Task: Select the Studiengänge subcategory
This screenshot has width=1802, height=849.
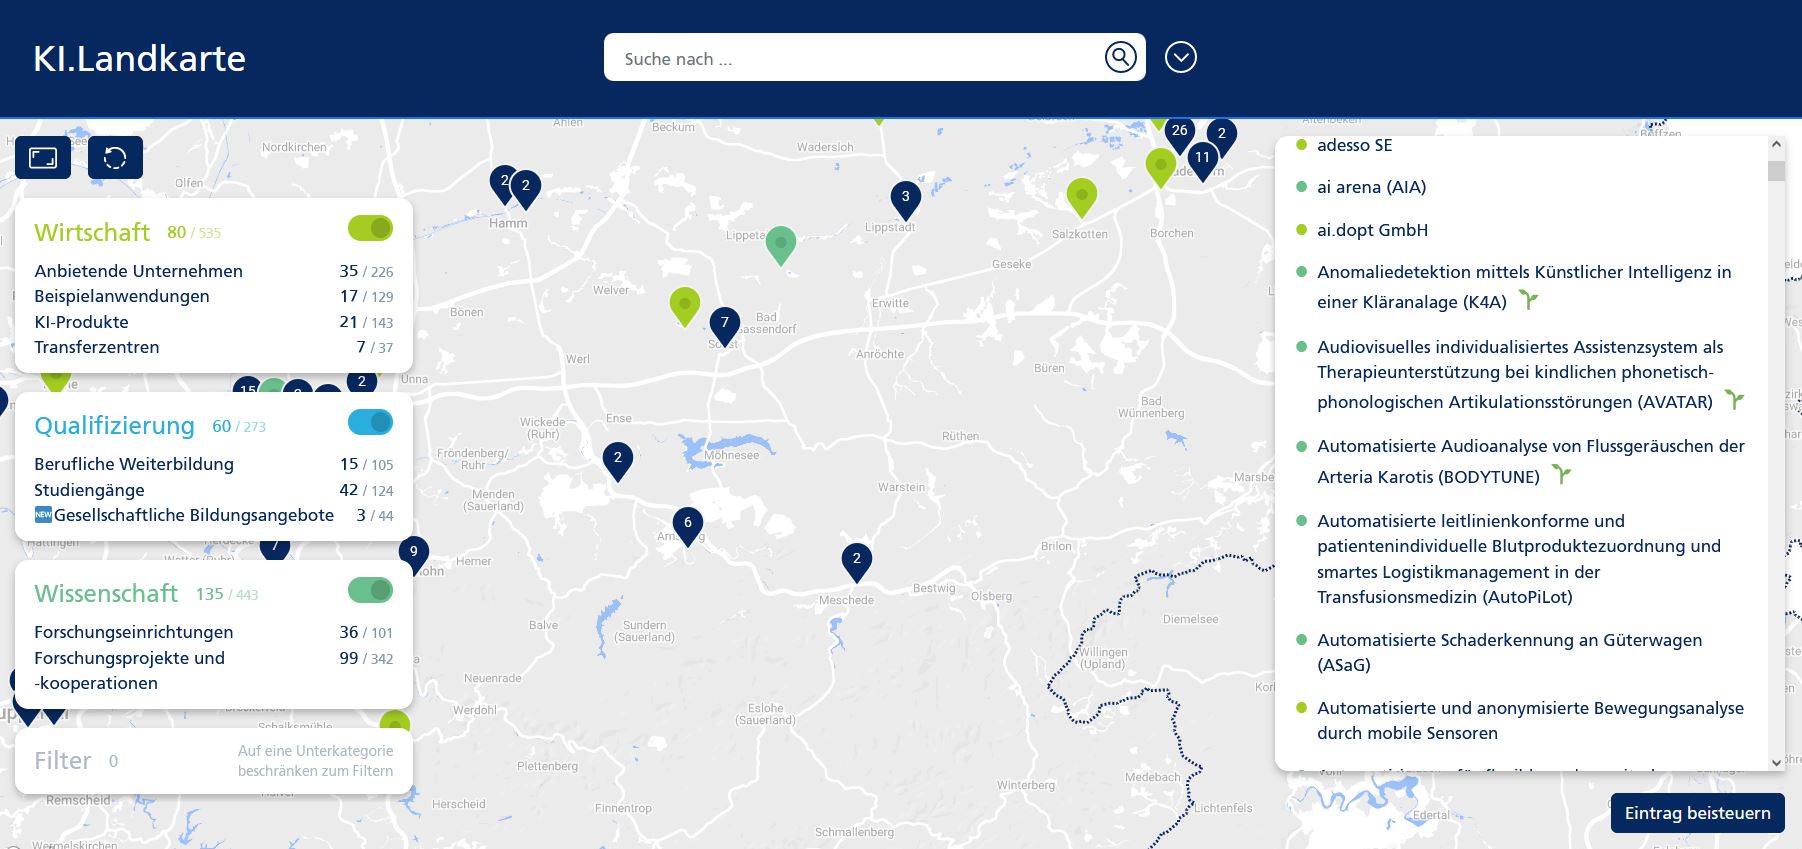Action: [x=89, y=490]
